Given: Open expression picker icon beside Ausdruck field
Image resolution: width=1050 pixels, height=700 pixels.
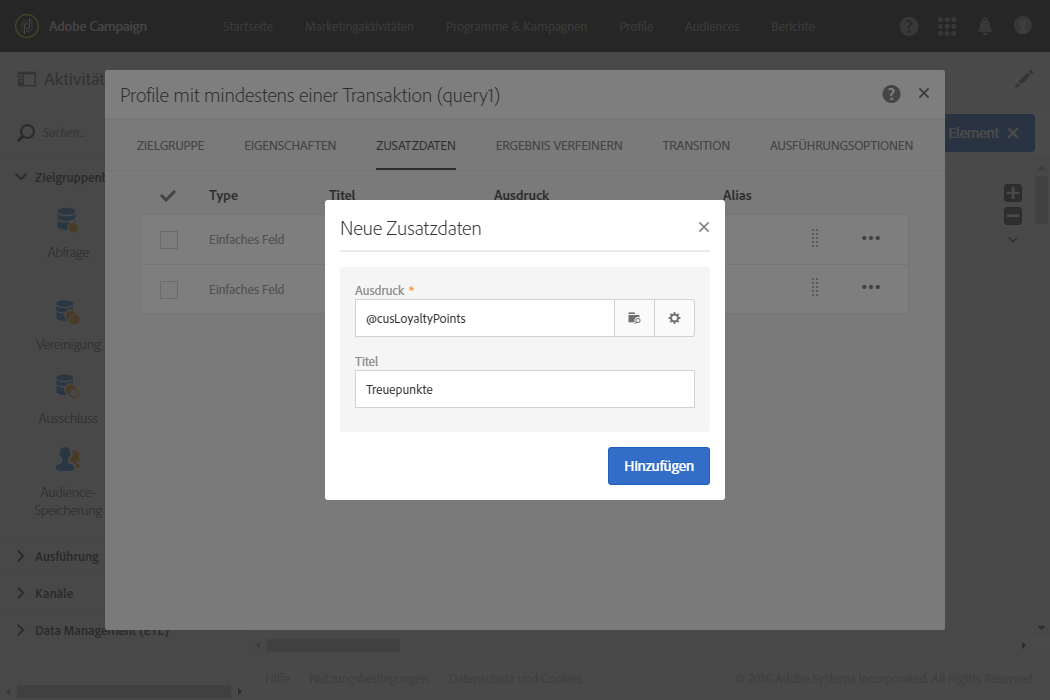Looking at the screenshot, I should pos(634,318).
